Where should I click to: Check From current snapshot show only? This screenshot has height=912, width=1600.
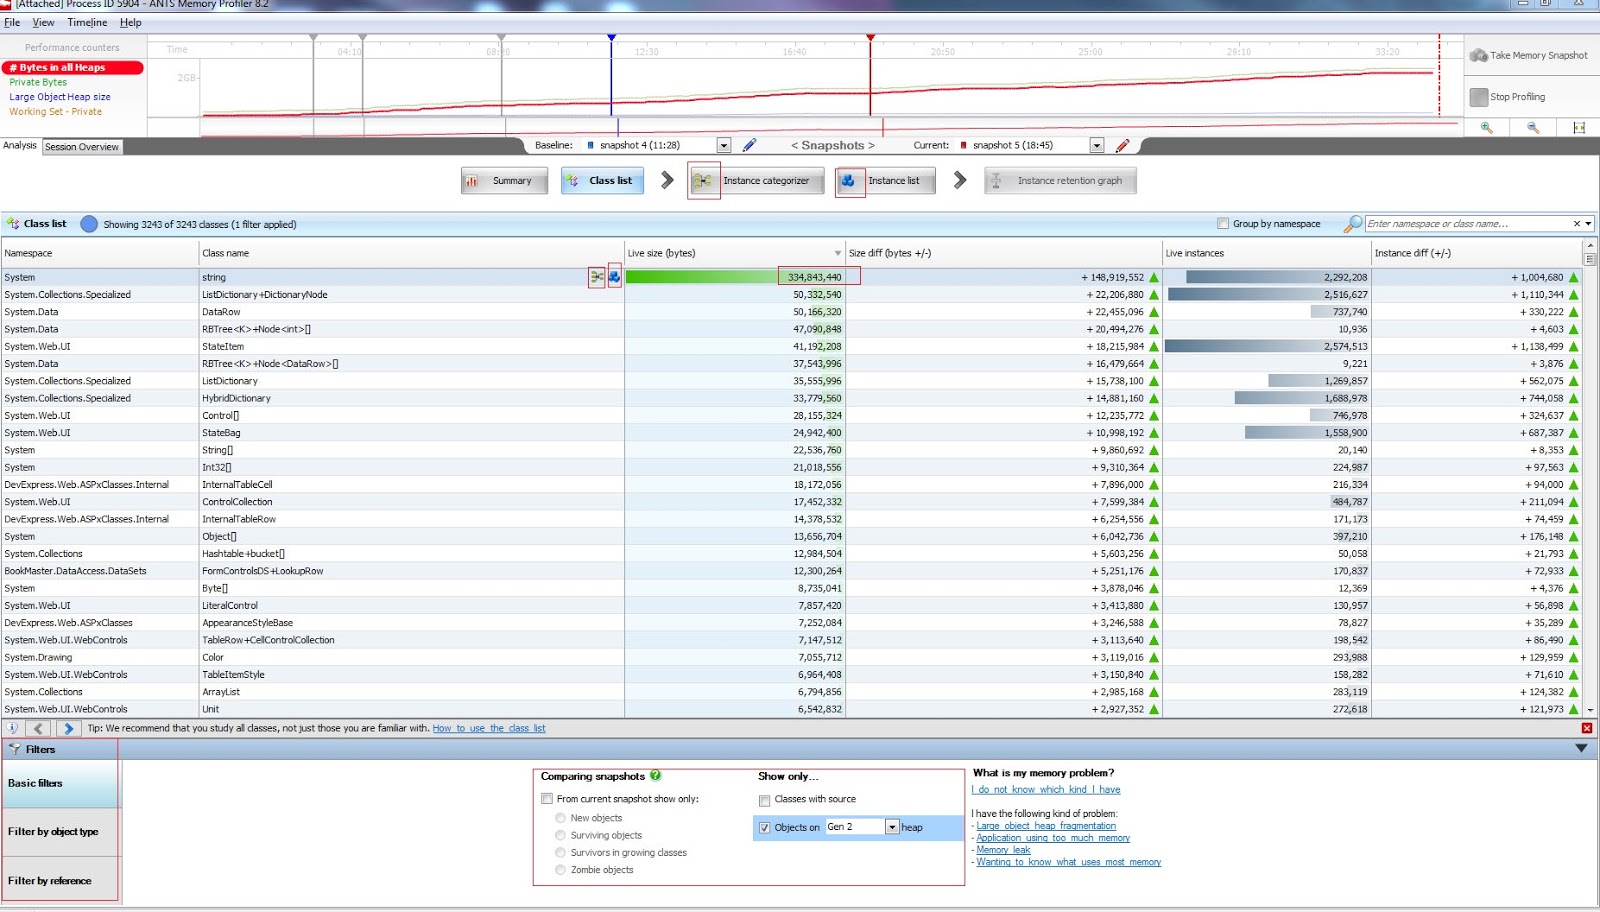(547, 799)
